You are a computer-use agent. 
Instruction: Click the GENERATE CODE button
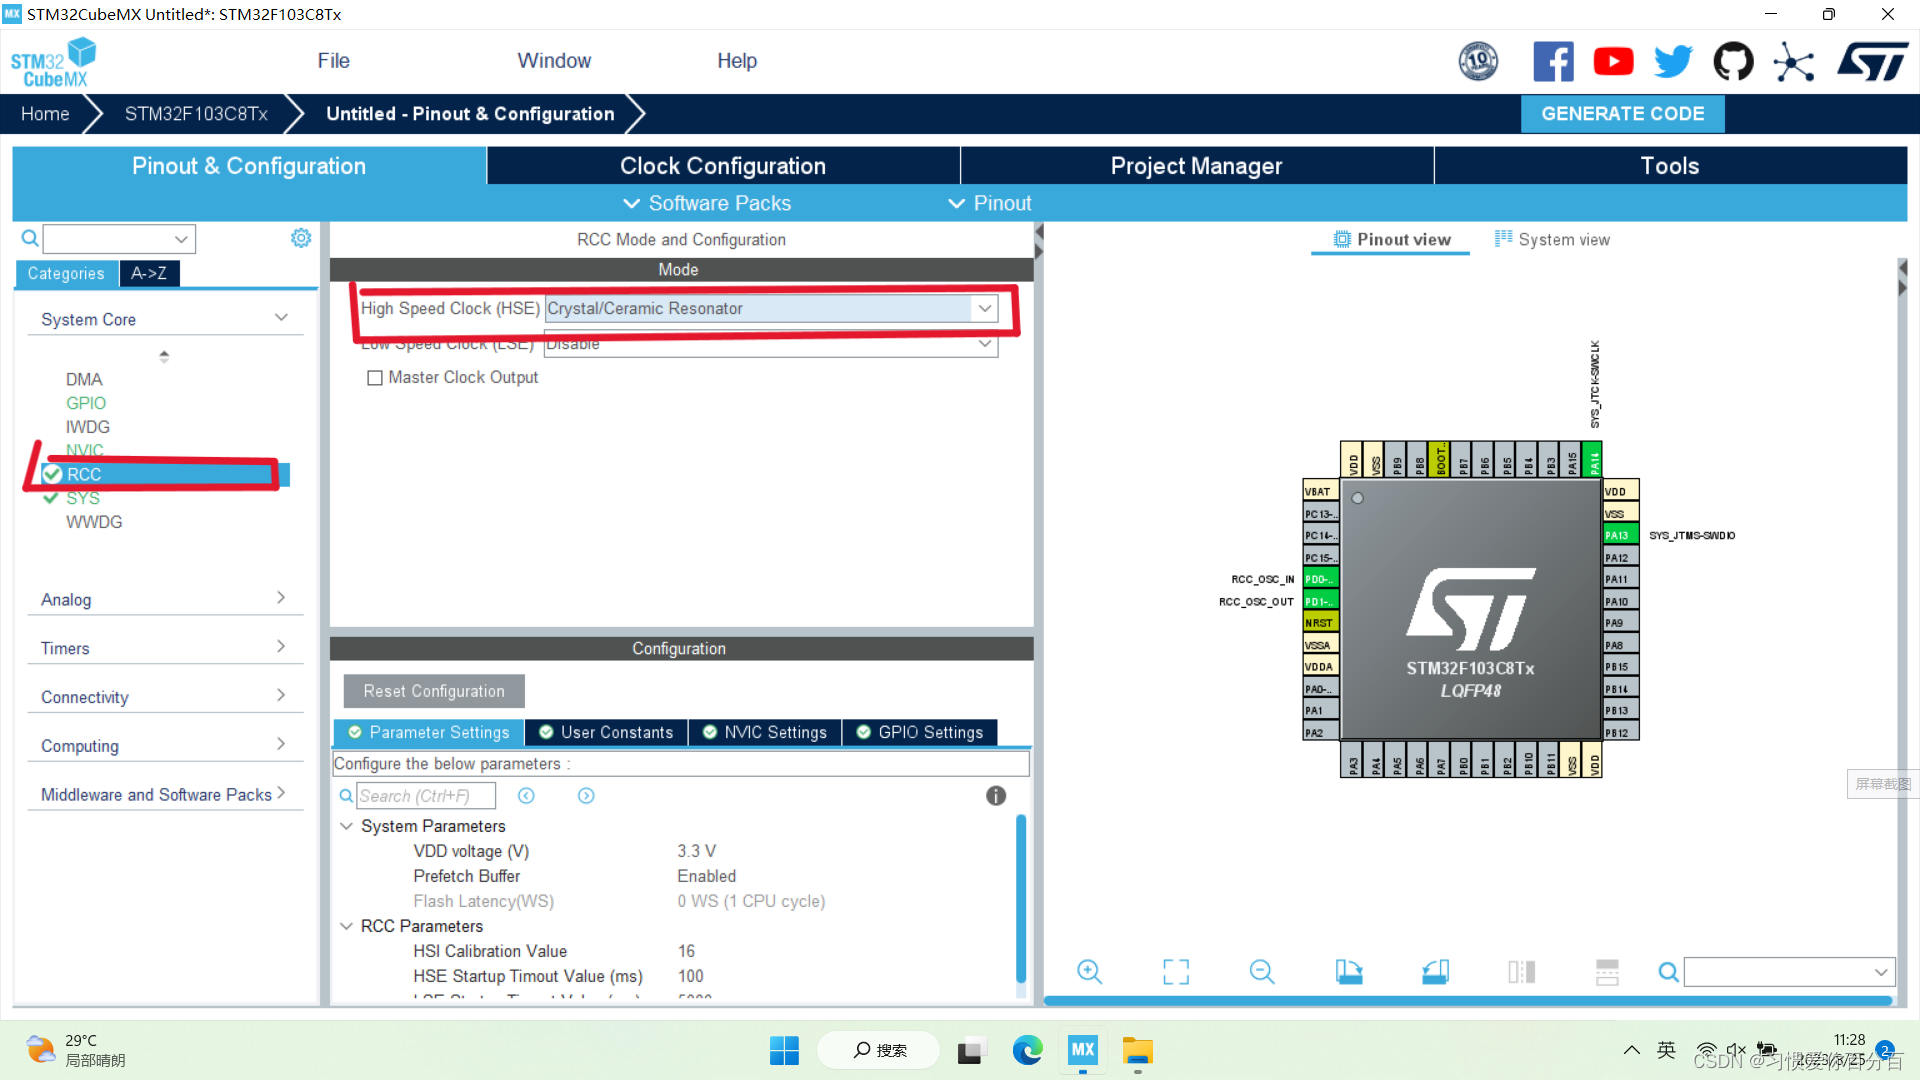pos(1622,114)
